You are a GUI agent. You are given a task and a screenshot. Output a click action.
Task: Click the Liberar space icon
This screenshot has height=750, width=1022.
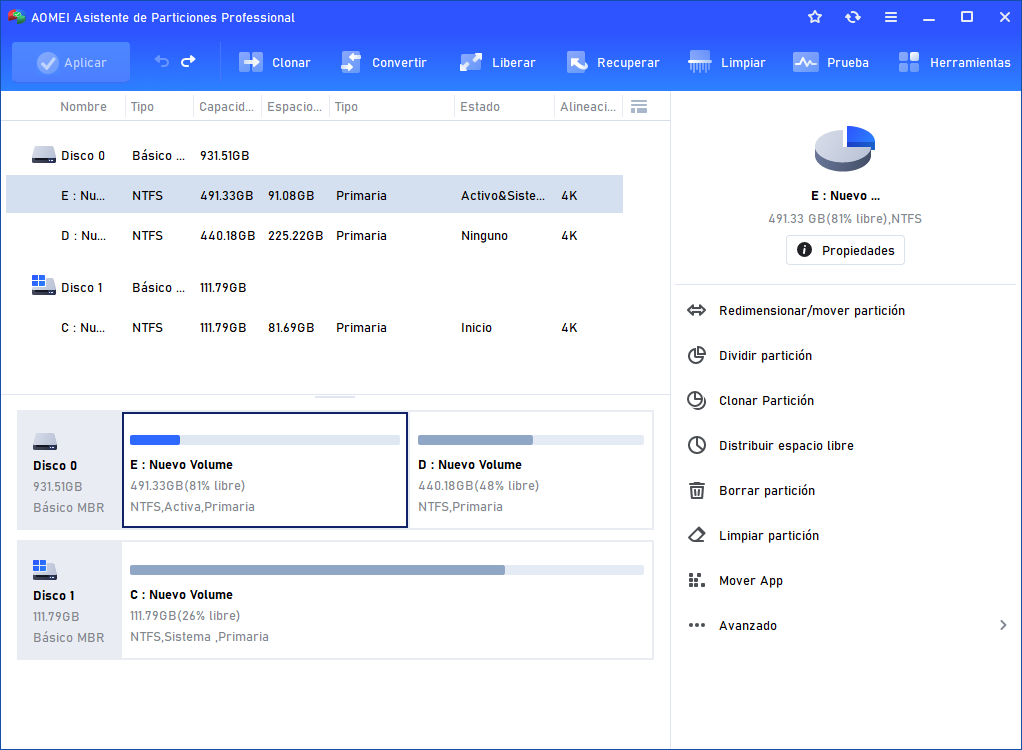[x=471, y=62]
